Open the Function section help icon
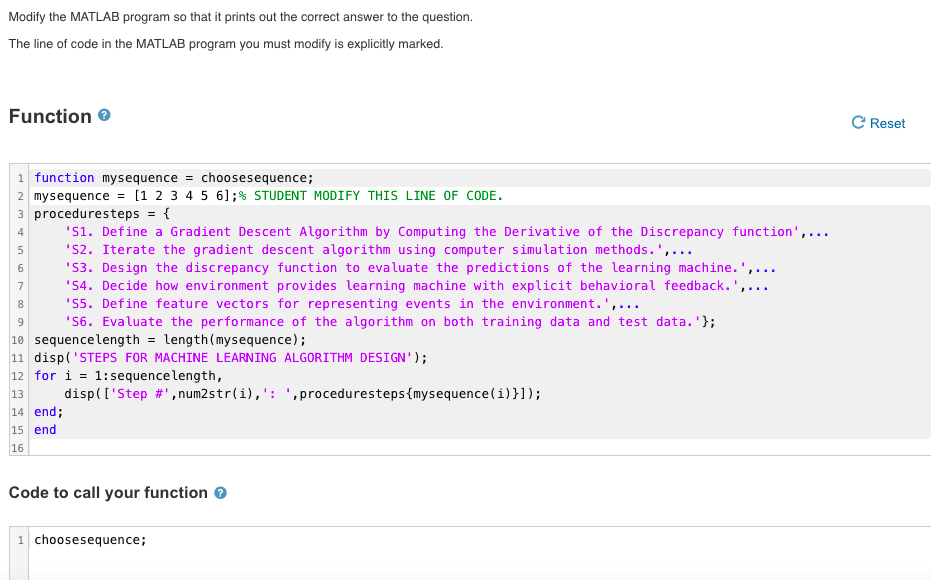931x580 pixels. click(104, 115)
